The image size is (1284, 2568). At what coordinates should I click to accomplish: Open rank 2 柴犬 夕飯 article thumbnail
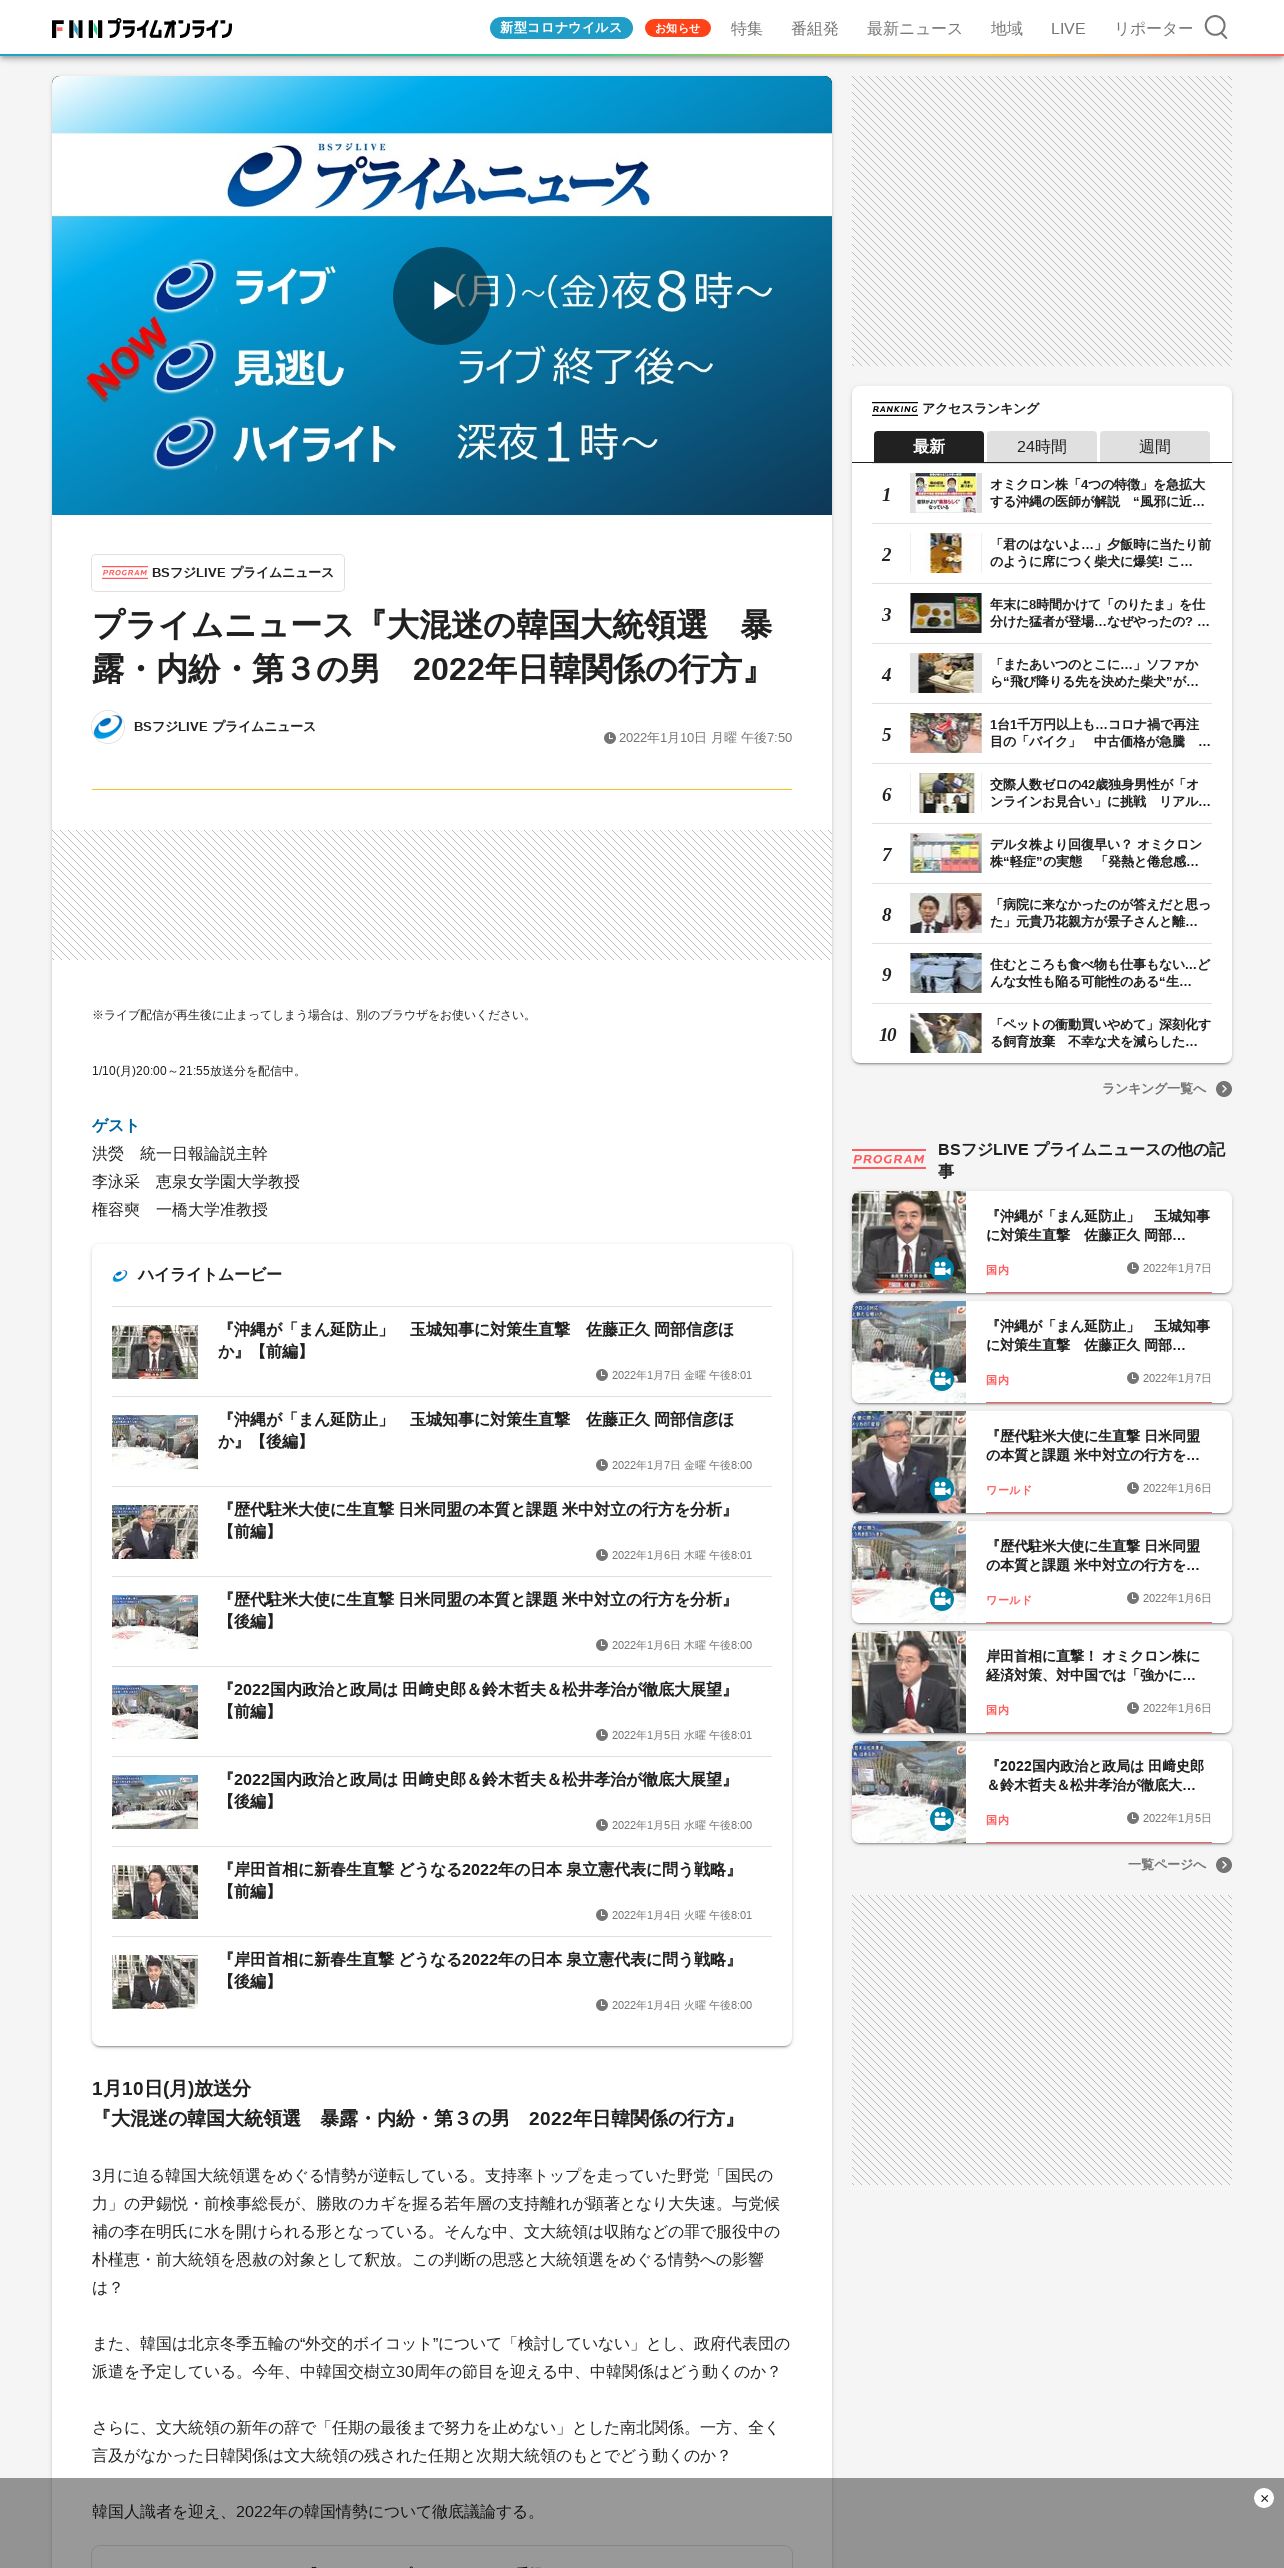(x=946, y=553)
